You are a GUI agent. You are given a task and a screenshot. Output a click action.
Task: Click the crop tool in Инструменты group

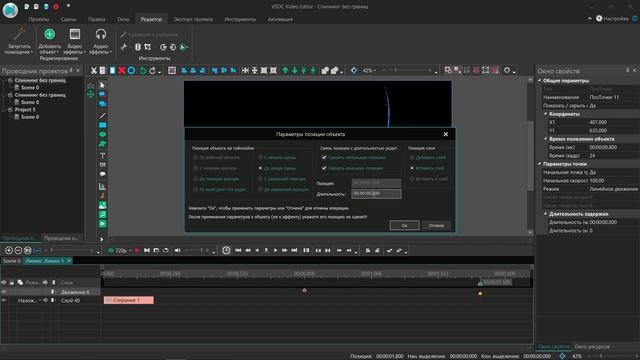(x=148, y=47)
